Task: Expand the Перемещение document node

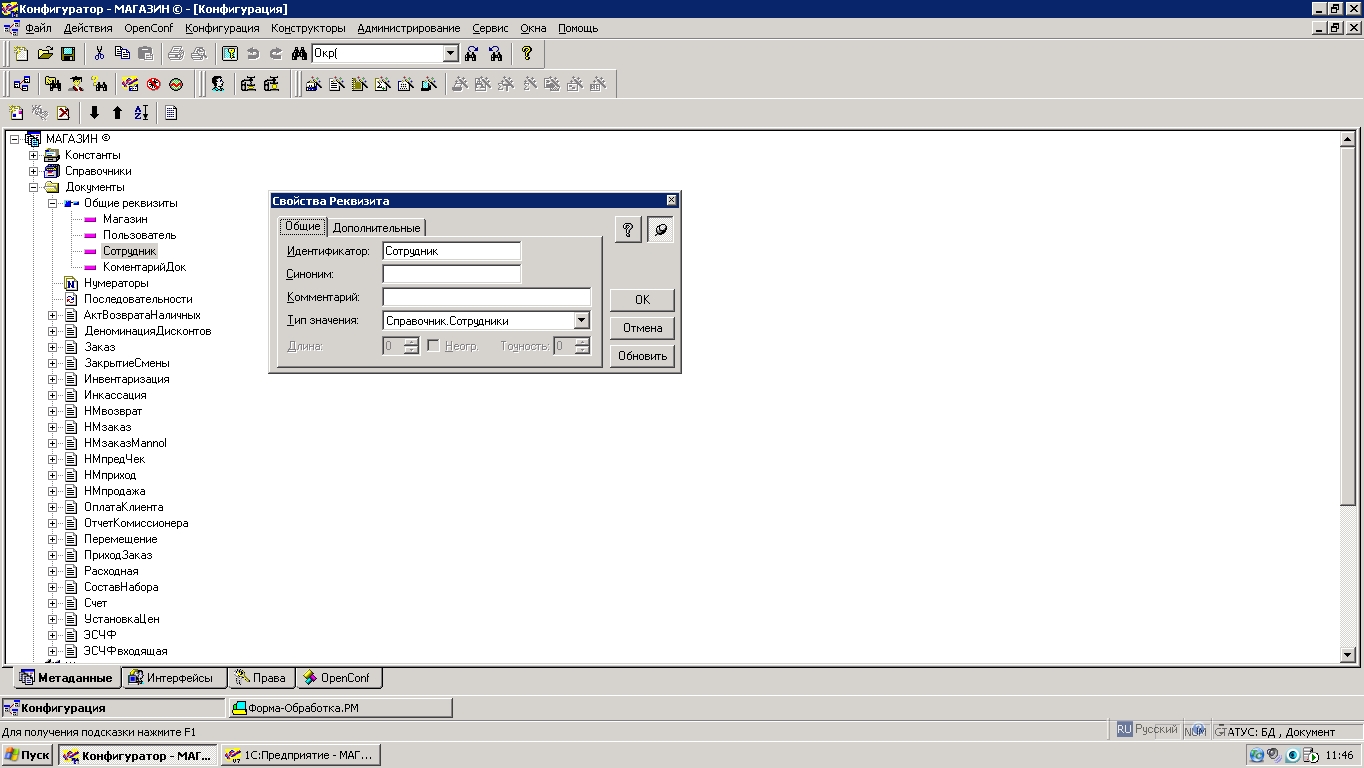Action: click(x=52, y=539)
